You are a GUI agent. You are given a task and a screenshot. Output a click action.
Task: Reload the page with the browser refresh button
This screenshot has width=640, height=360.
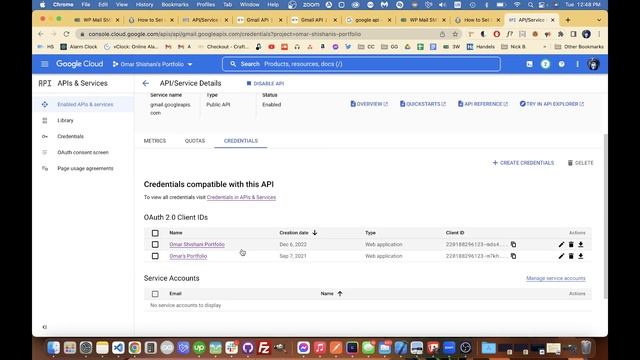pos(67,34)
